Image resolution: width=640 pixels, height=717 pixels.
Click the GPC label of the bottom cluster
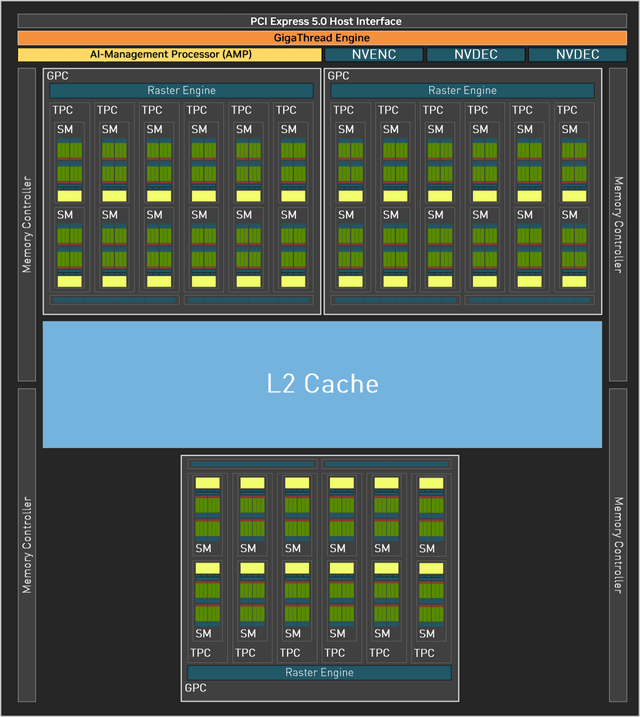tap(196, 688)
